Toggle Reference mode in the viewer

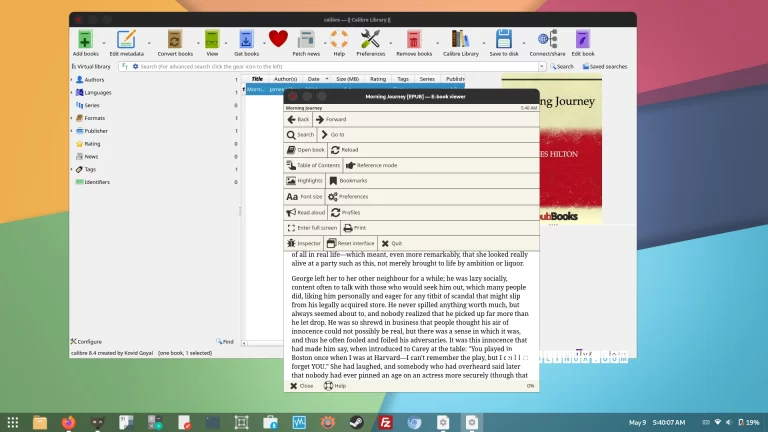pyautogui.click(x=371, y=164)
